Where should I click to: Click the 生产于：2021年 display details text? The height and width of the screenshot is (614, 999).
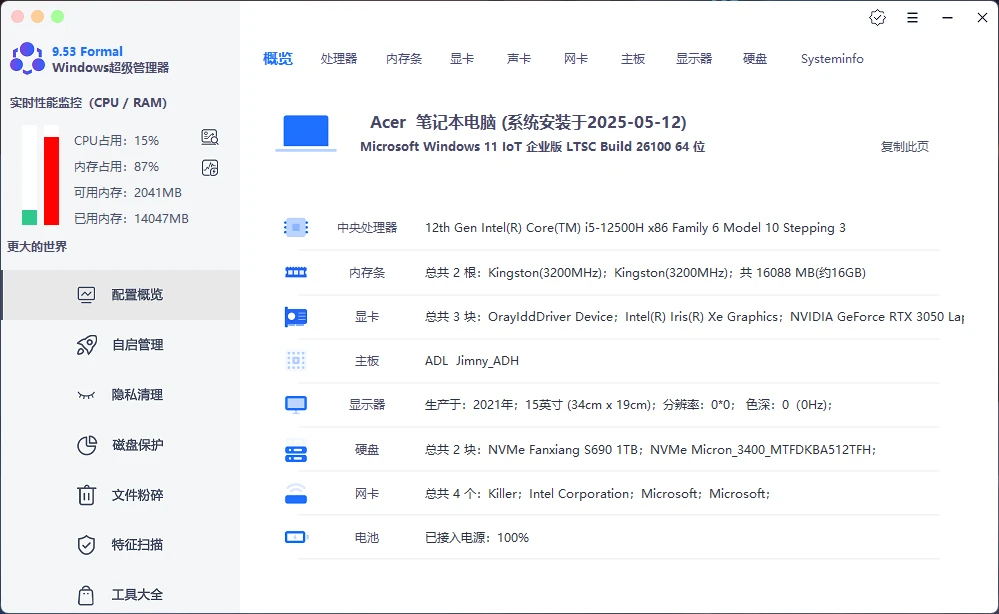(x=629, y=404)
